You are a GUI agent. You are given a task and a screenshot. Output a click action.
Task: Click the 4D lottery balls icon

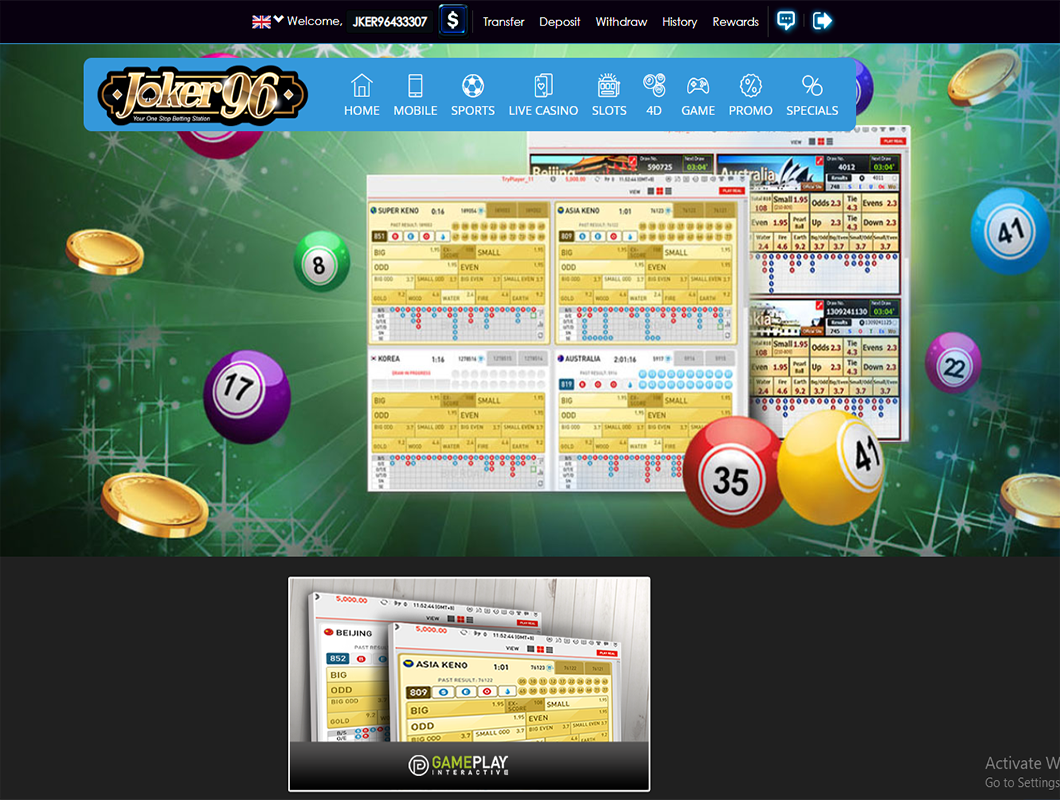point(654,86)
